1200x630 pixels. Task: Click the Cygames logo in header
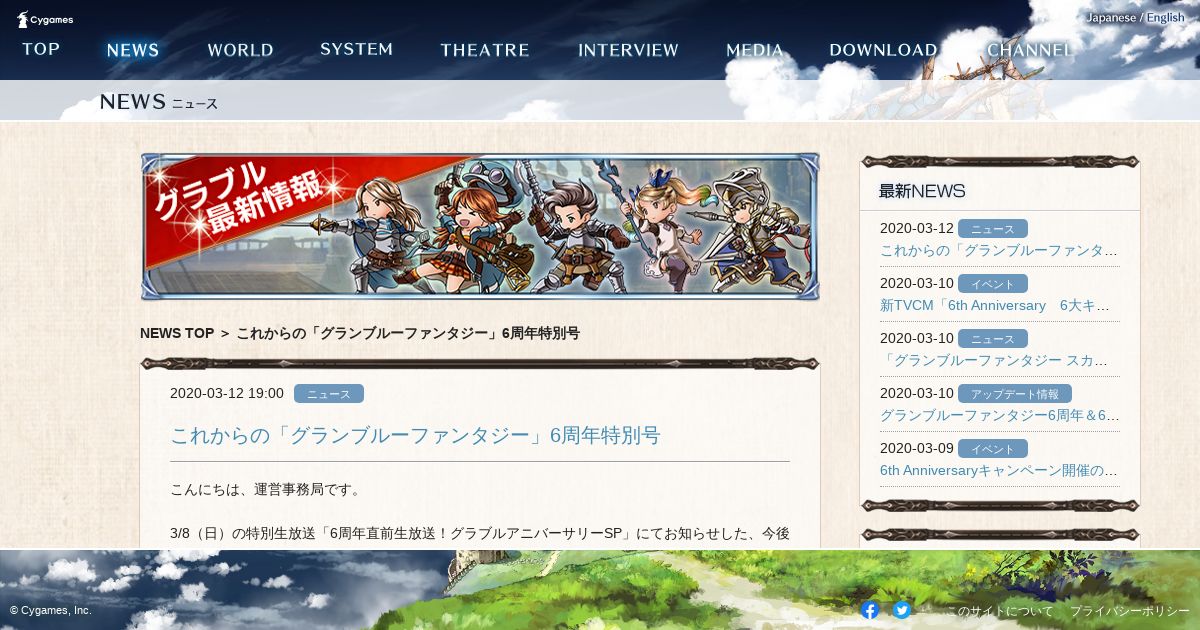pos(45,19)
